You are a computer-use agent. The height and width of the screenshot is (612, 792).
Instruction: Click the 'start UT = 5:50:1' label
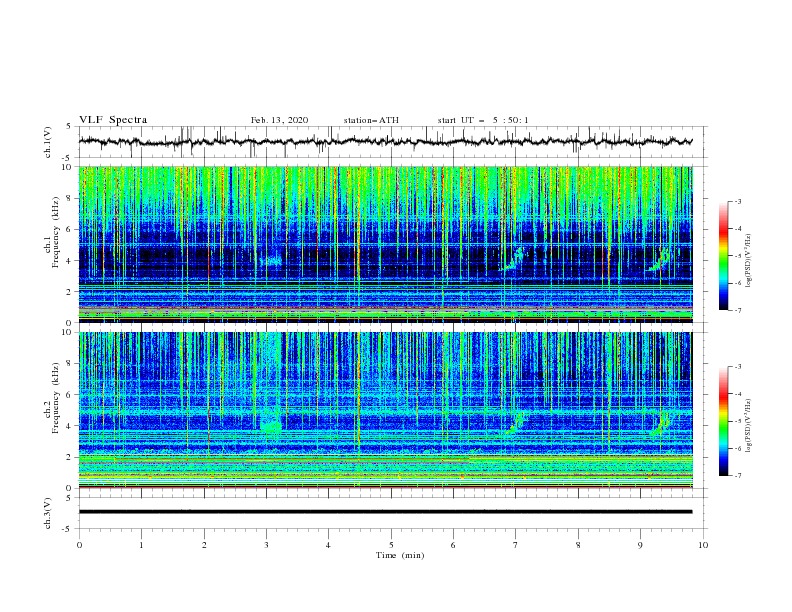pos(483,120)
